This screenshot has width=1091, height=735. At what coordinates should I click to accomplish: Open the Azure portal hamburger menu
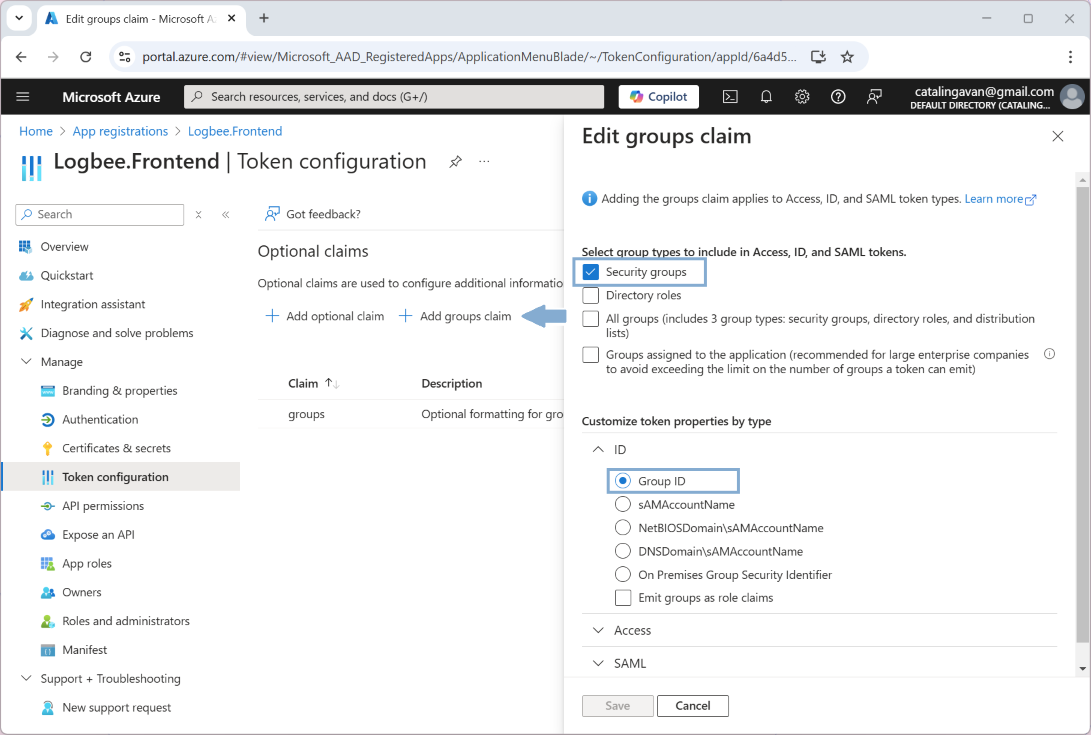tap(23, 97)
